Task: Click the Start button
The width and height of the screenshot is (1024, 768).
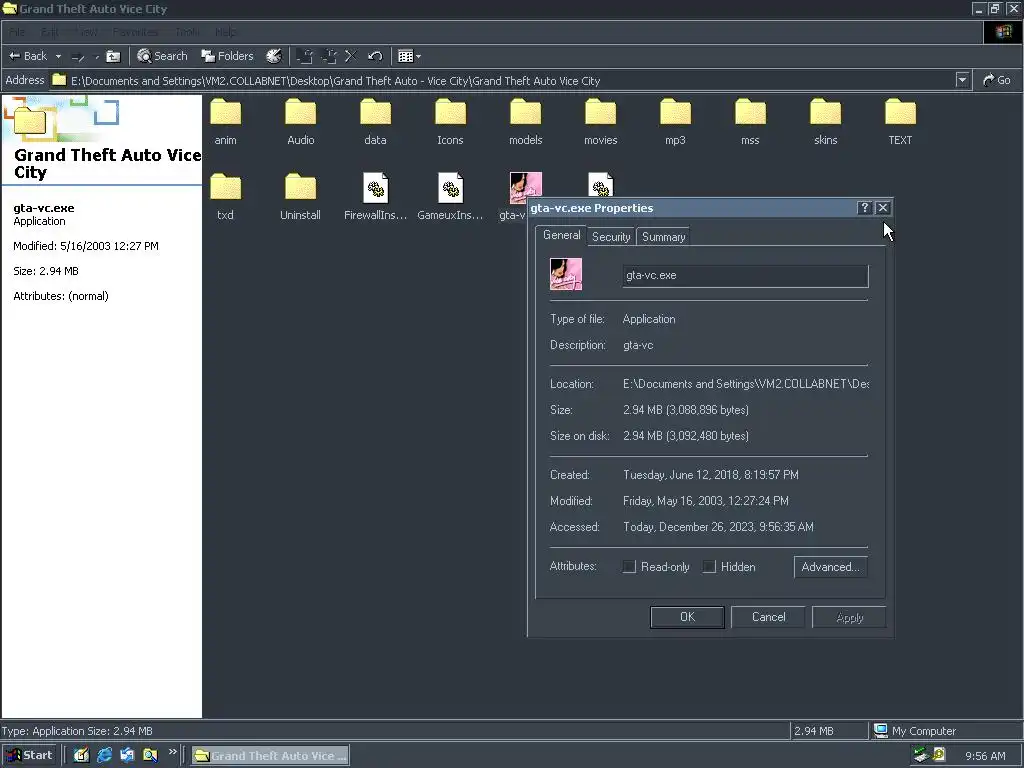Action: click(x=30, y=756)
